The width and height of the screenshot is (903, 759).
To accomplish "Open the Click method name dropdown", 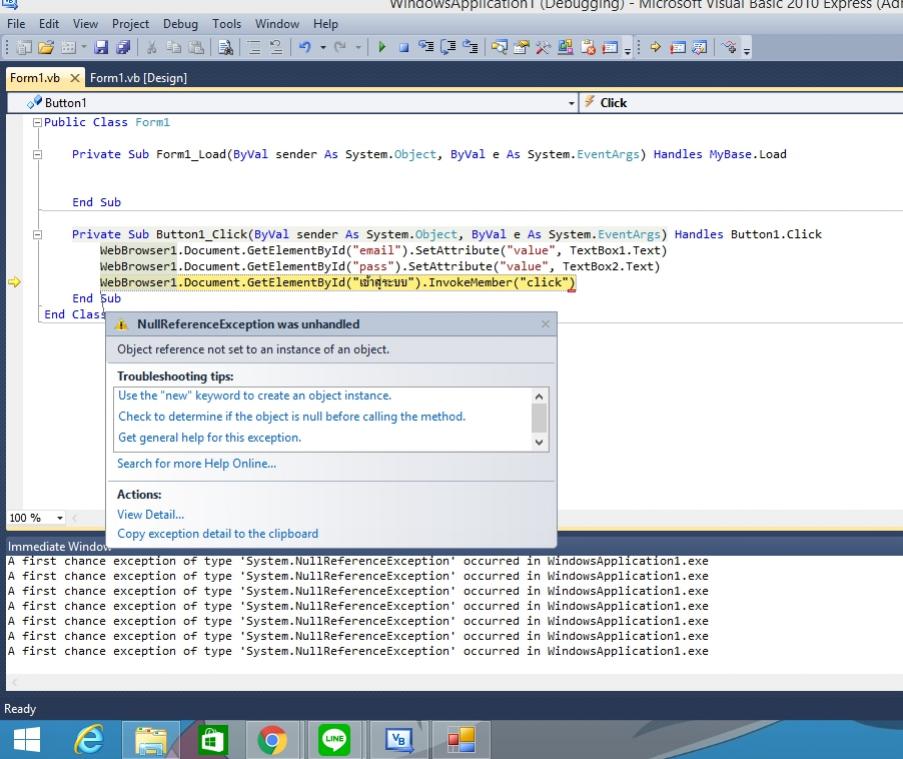I will 742,103.
